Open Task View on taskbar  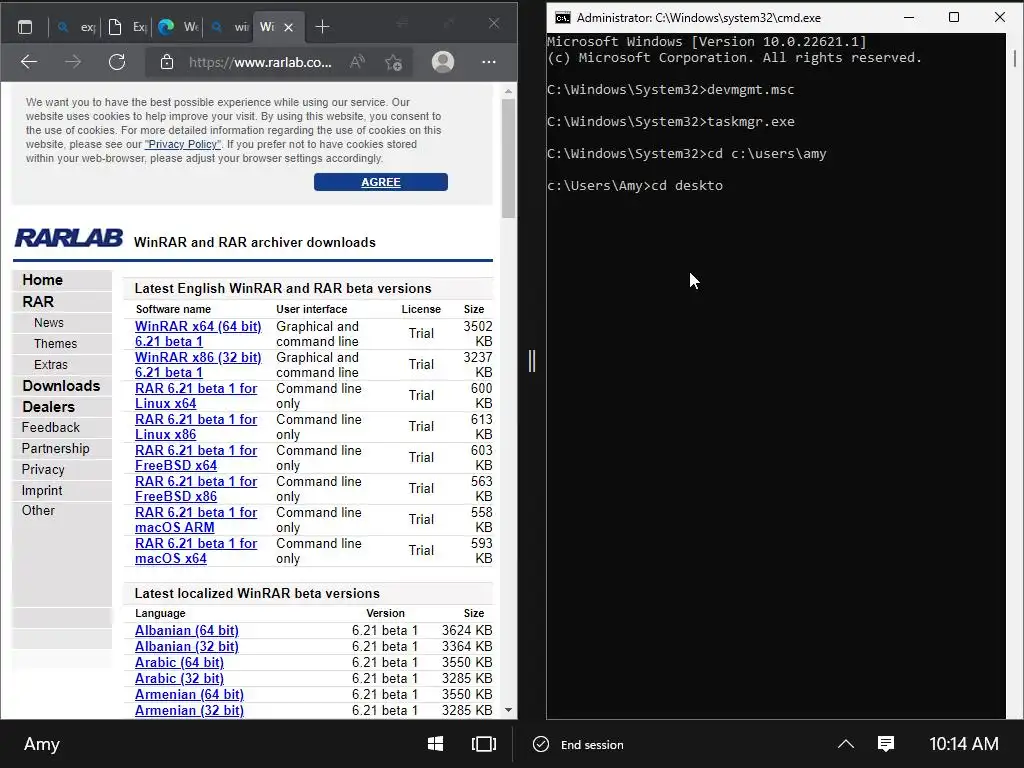[484, 744]
